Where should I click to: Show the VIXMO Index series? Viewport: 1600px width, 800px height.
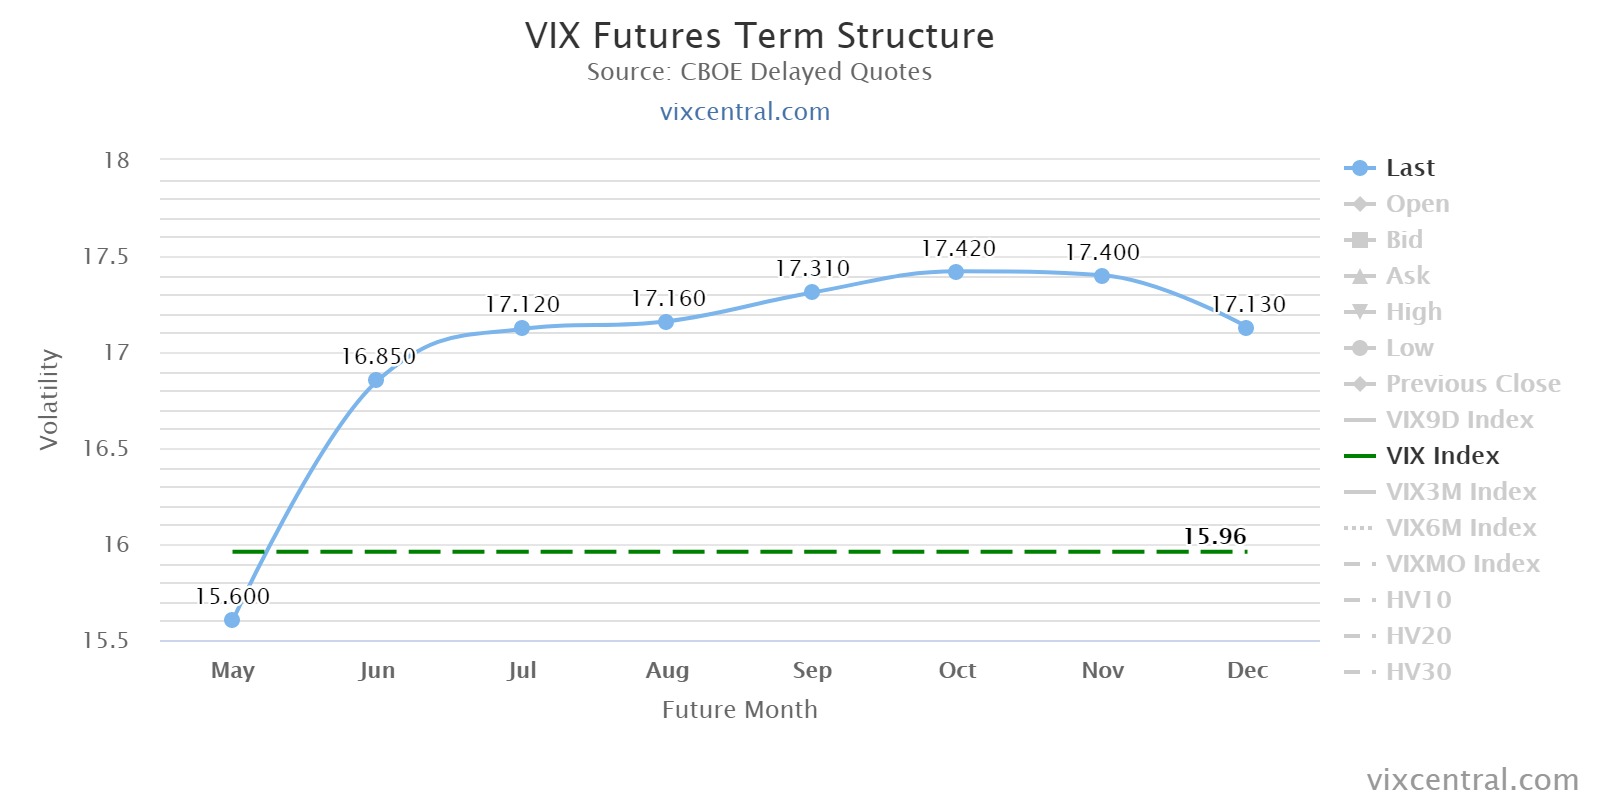(x=1462, y=564)
